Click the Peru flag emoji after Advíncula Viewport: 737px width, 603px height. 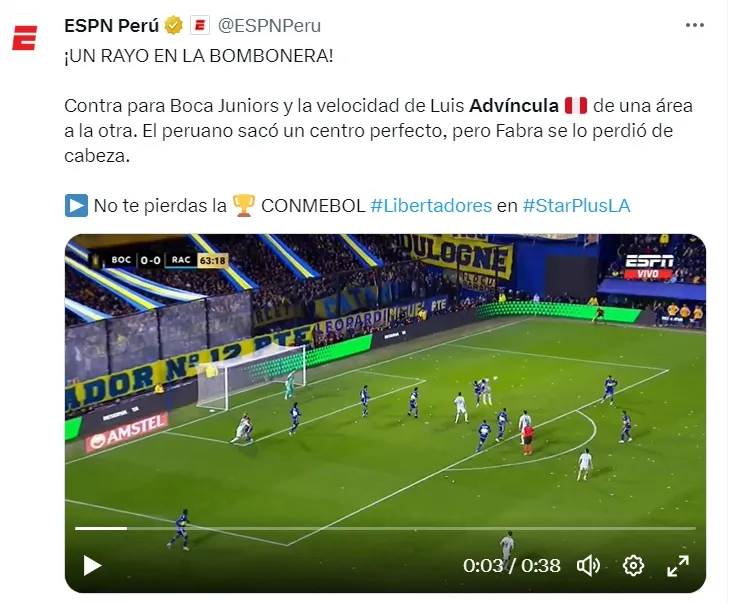576,106
